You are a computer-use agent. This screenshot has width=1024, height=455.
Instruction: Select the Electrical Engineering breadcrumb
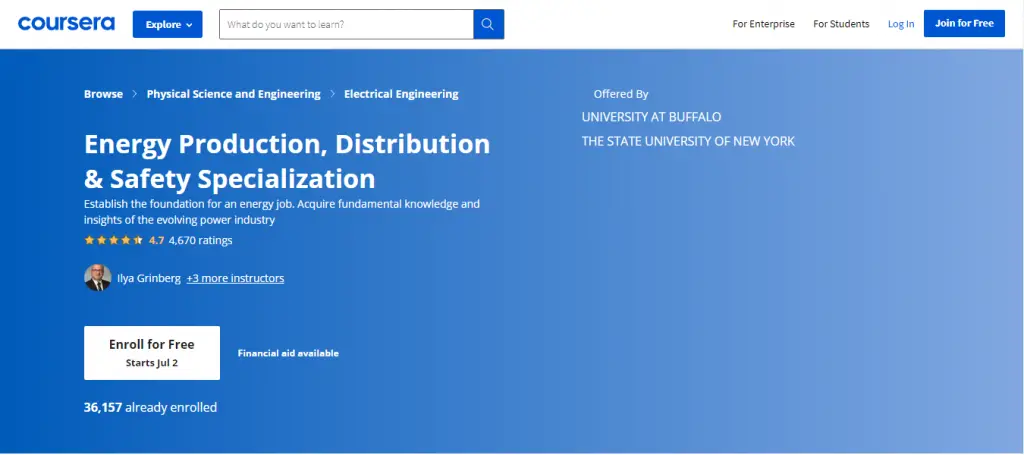tap(401, 94)
